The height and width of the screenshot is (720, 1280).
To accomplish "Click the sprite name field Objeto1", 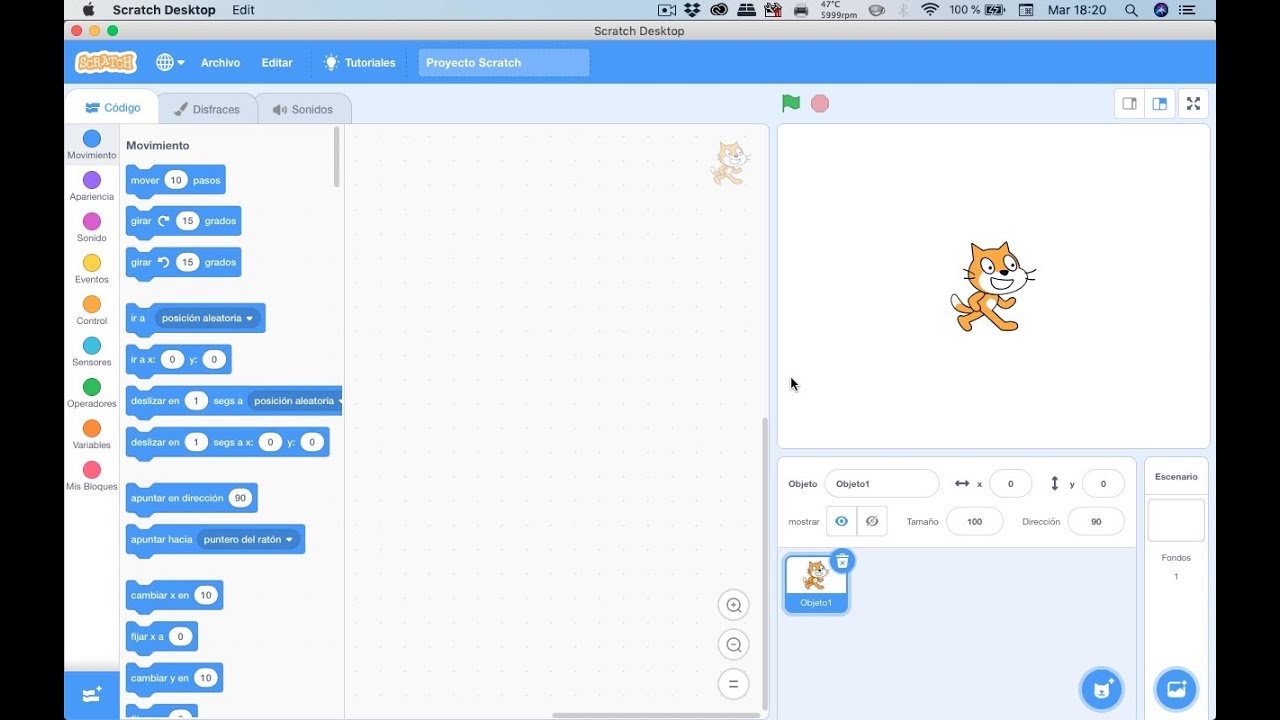I will [882, 484].
